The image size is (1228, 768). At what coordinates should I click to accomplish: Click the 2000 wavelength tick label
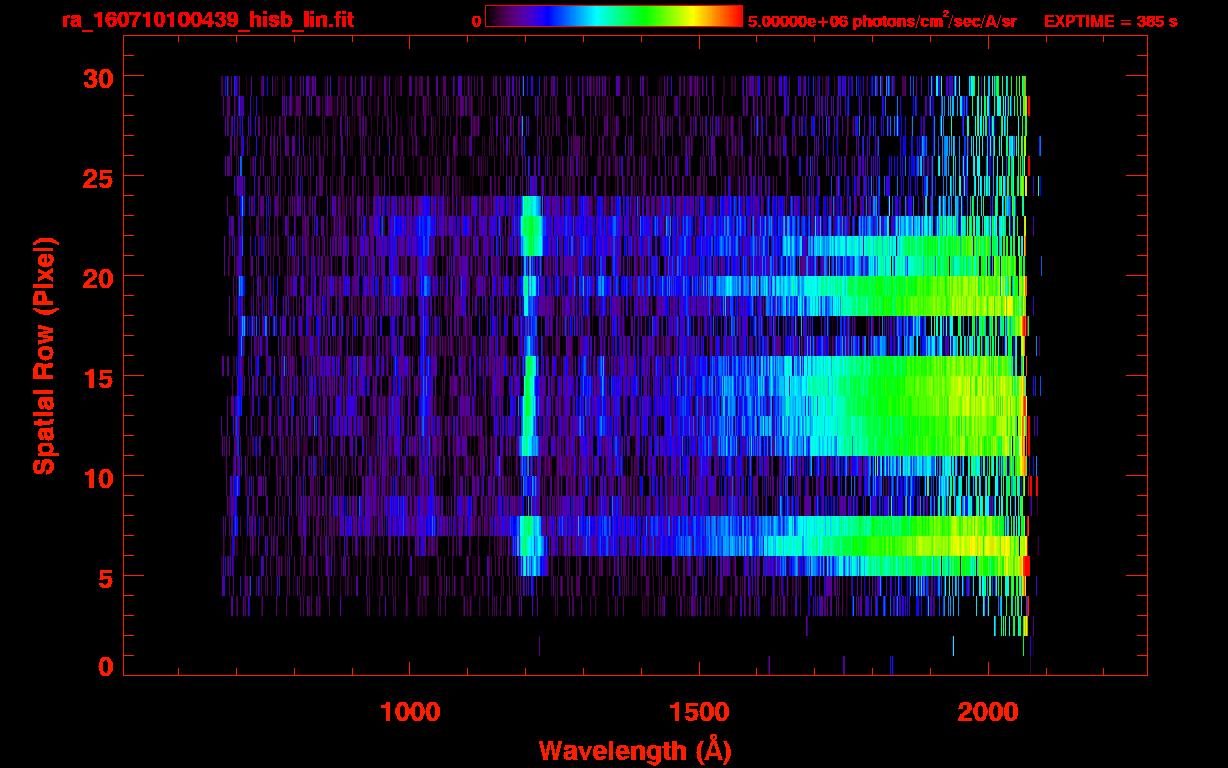click(x=987, y=712)
